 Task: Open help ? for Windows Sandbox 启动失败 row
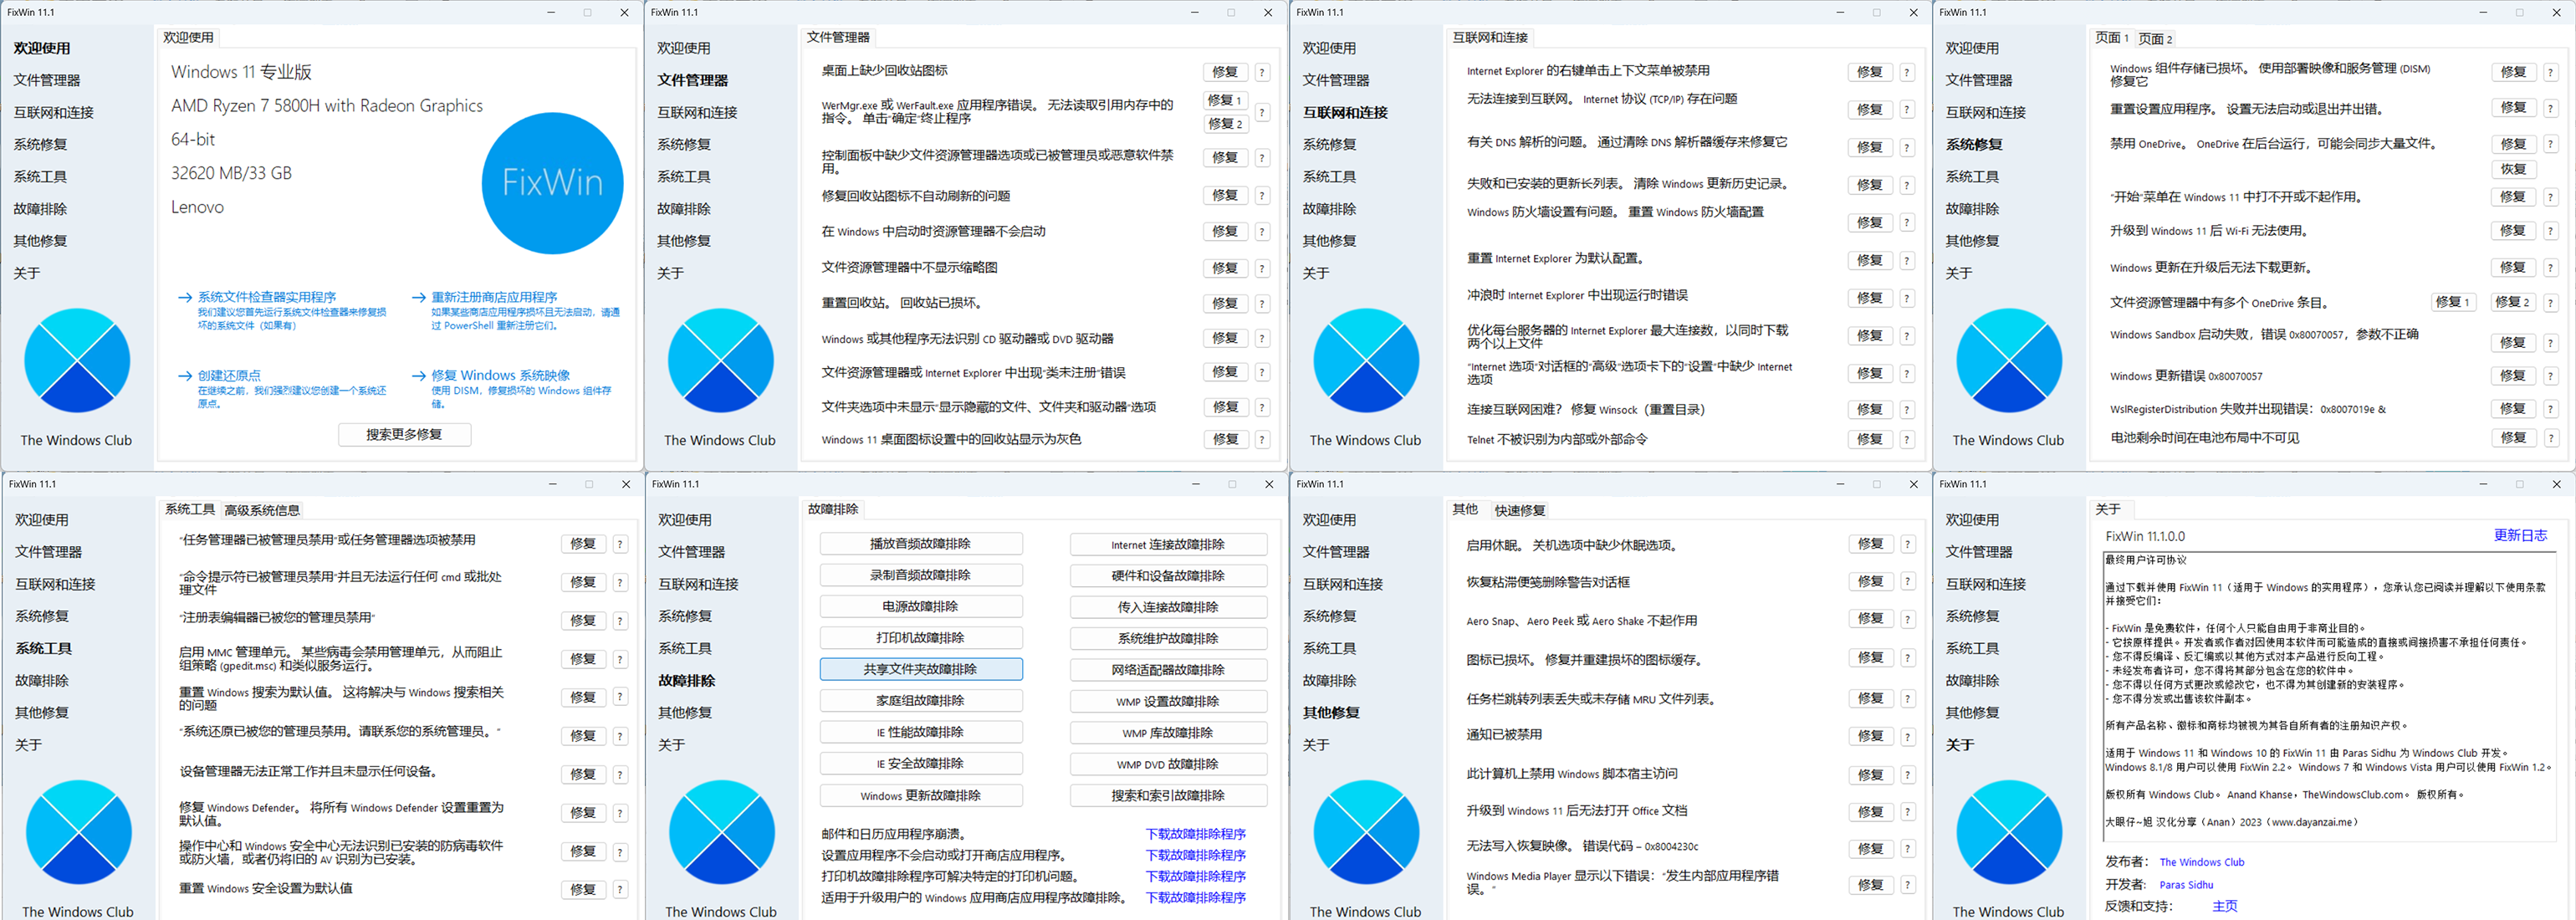(2550, 342)
